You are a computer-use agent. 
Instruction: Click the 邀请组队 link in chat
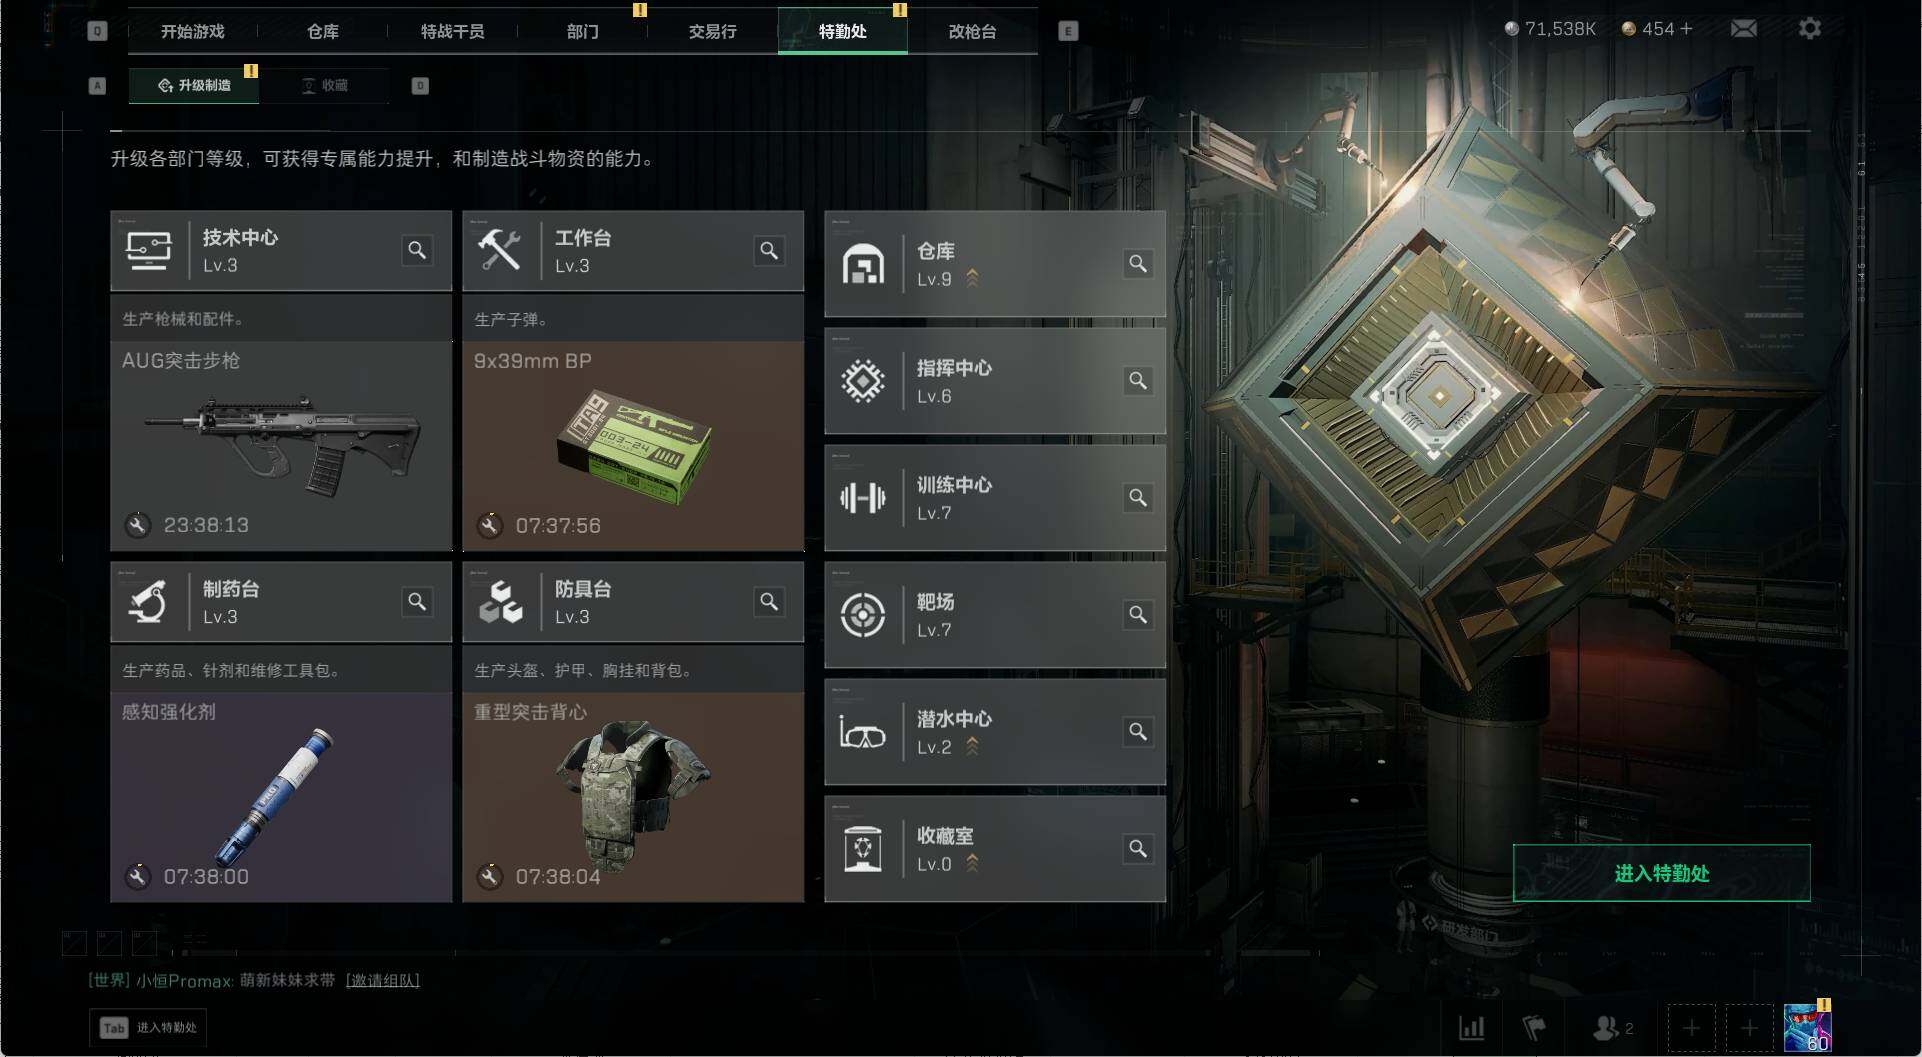[x=382, y=980]
